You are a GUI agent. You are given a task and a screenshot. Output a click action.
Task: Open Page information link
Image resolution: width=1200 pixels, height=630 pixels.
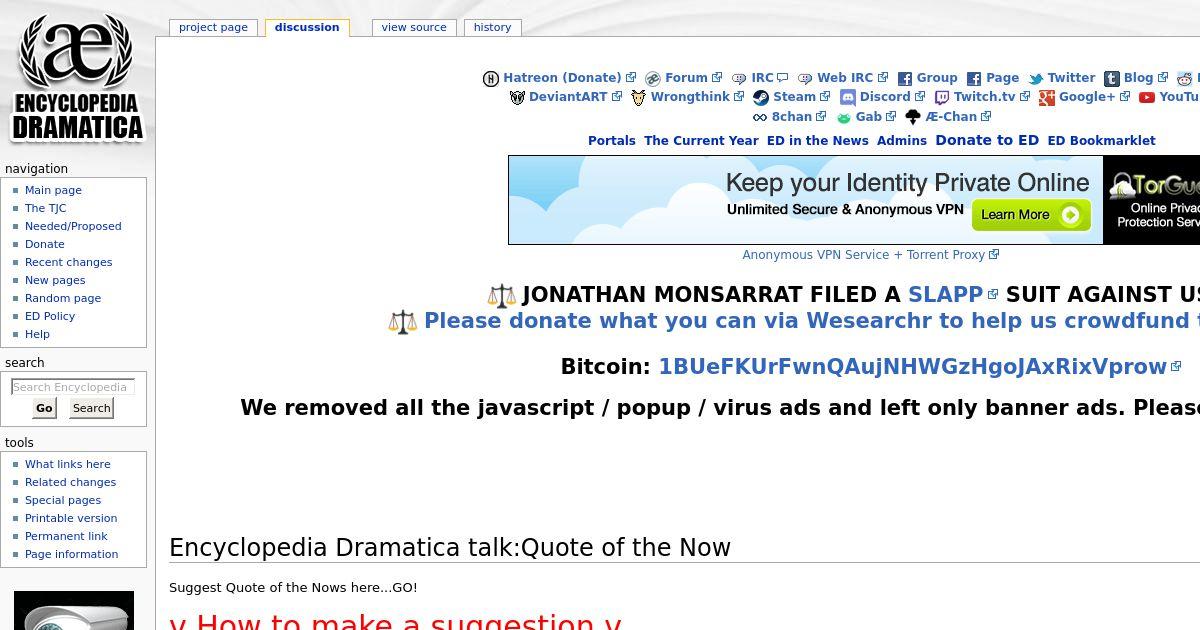71,554
